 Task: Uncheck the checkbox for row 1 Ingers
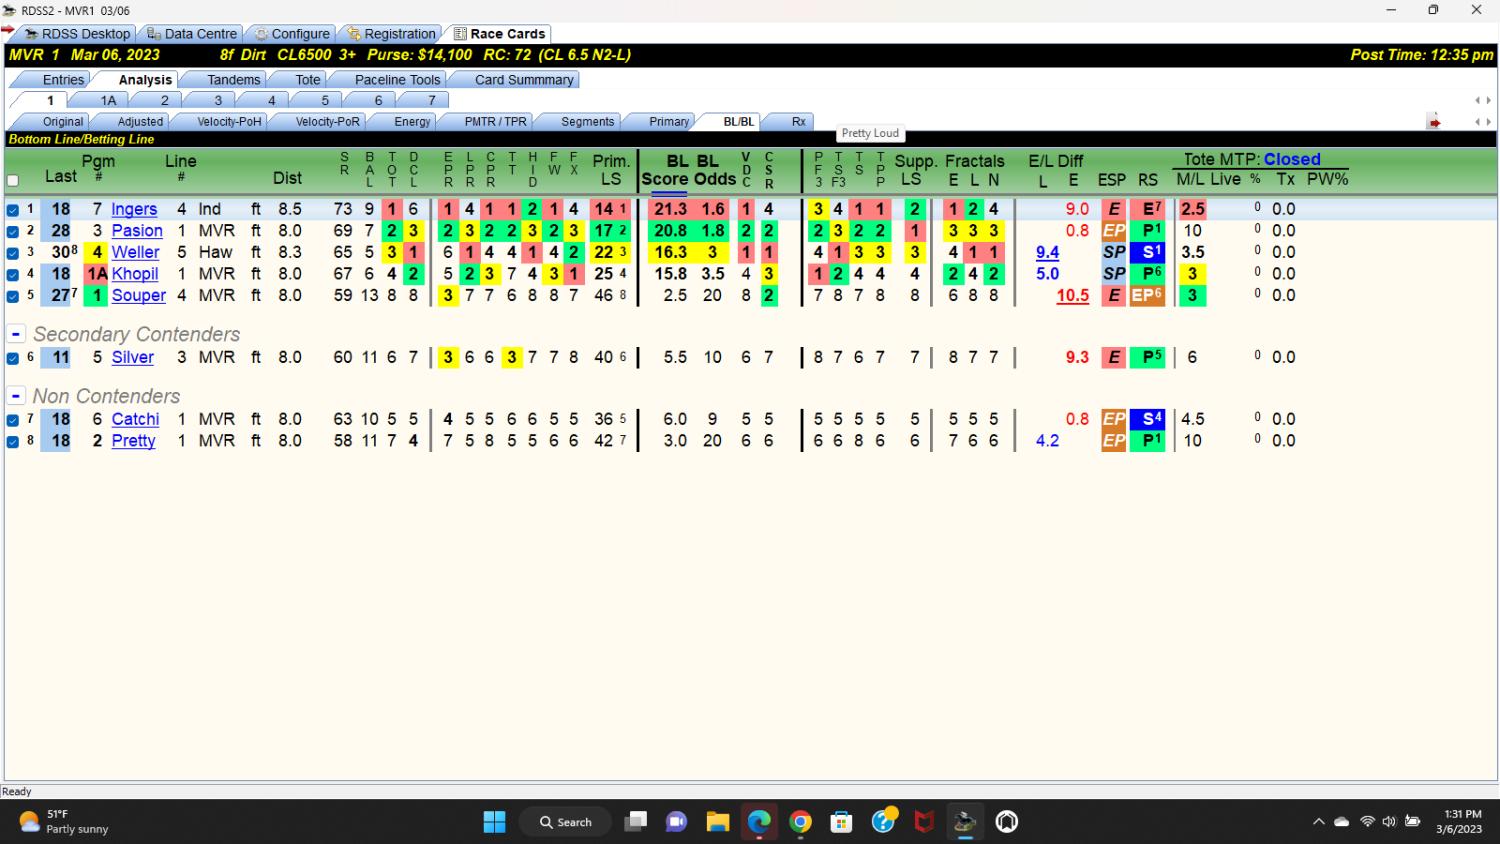(13, 210)
